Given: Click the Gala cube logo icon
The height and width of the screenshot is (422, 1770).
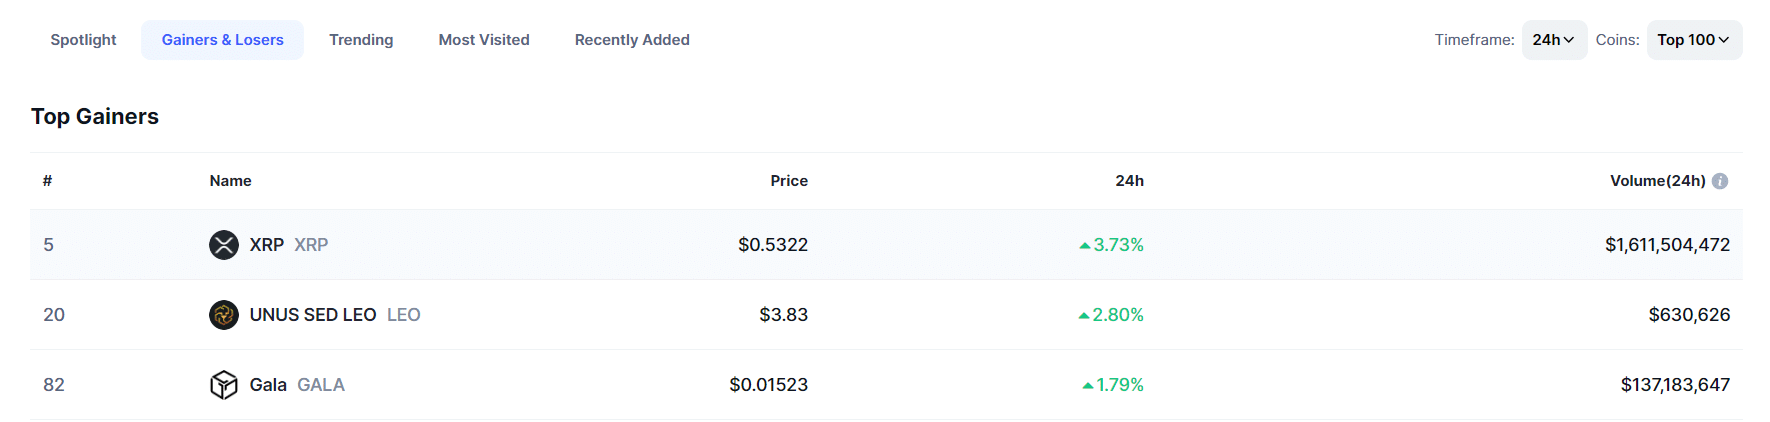Looking at the screenshot, I should [224, 385].
